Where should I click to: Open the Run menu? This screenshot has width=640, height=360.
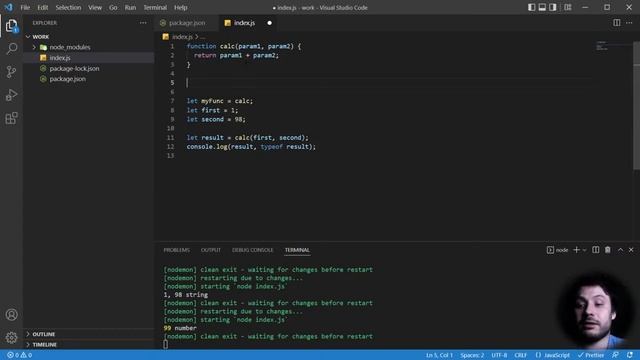tap(130, 7)
